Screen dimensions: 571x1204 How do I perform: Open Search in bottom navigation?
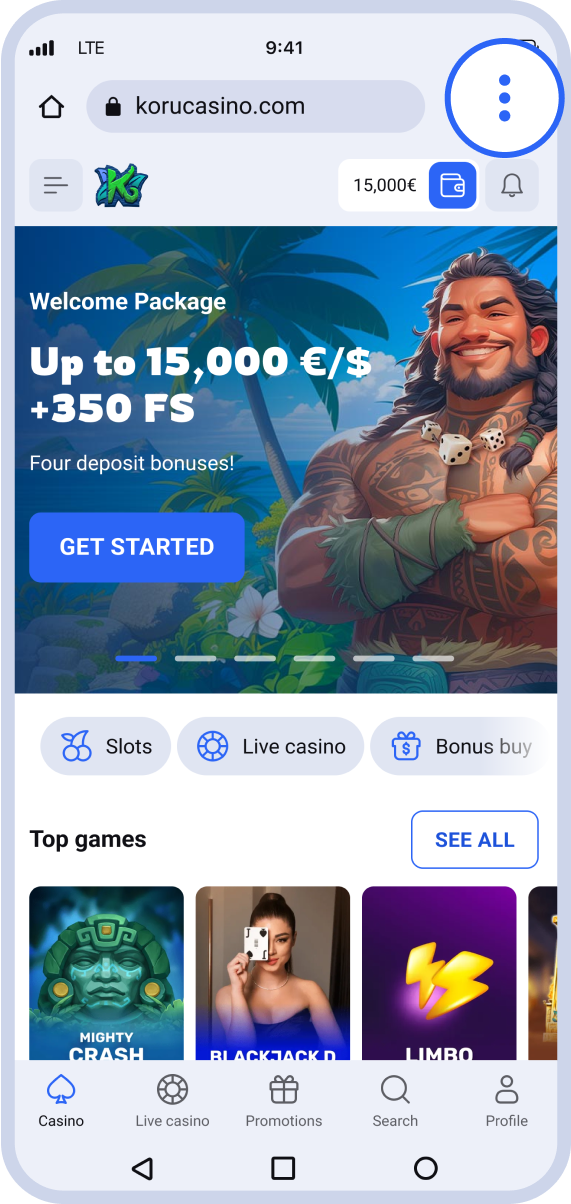coord(395,1102)
